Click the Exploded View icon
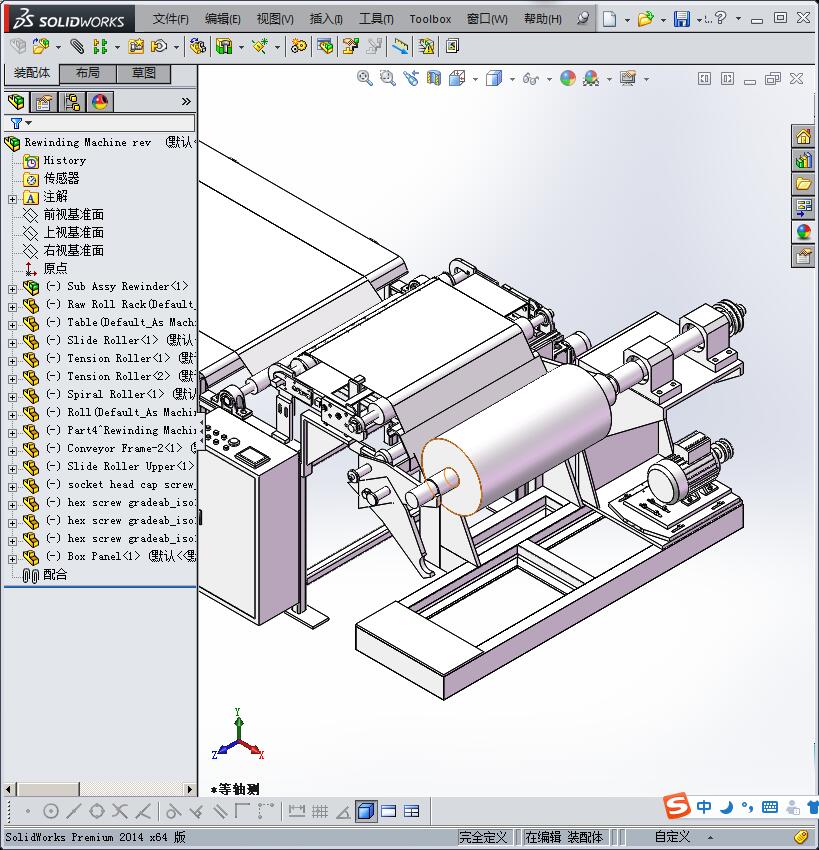Screen dimensions: 819x850 tap(350, 47)
